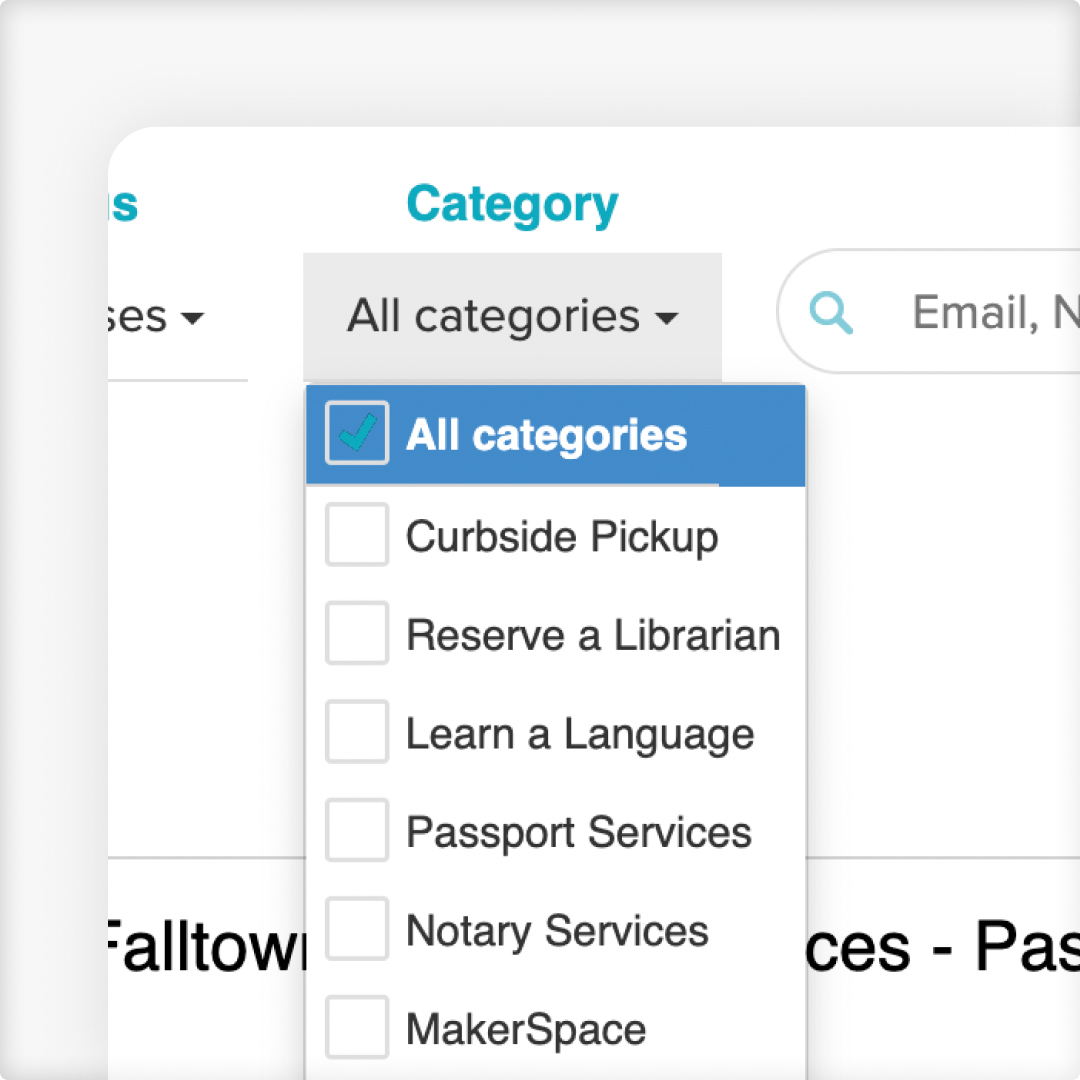Choose the Notary Services menu entry
1080x1080 pixels.
click(556, 929)
